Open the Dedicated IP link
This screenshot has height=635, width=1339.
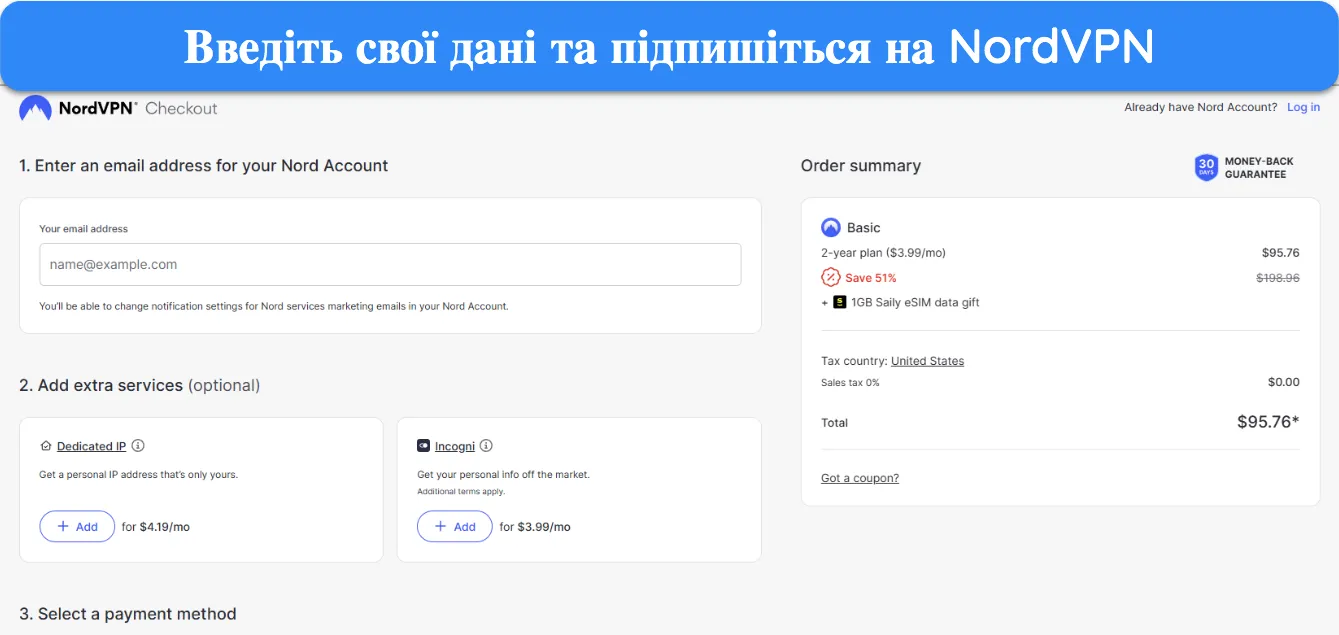[x=91, y=446]
